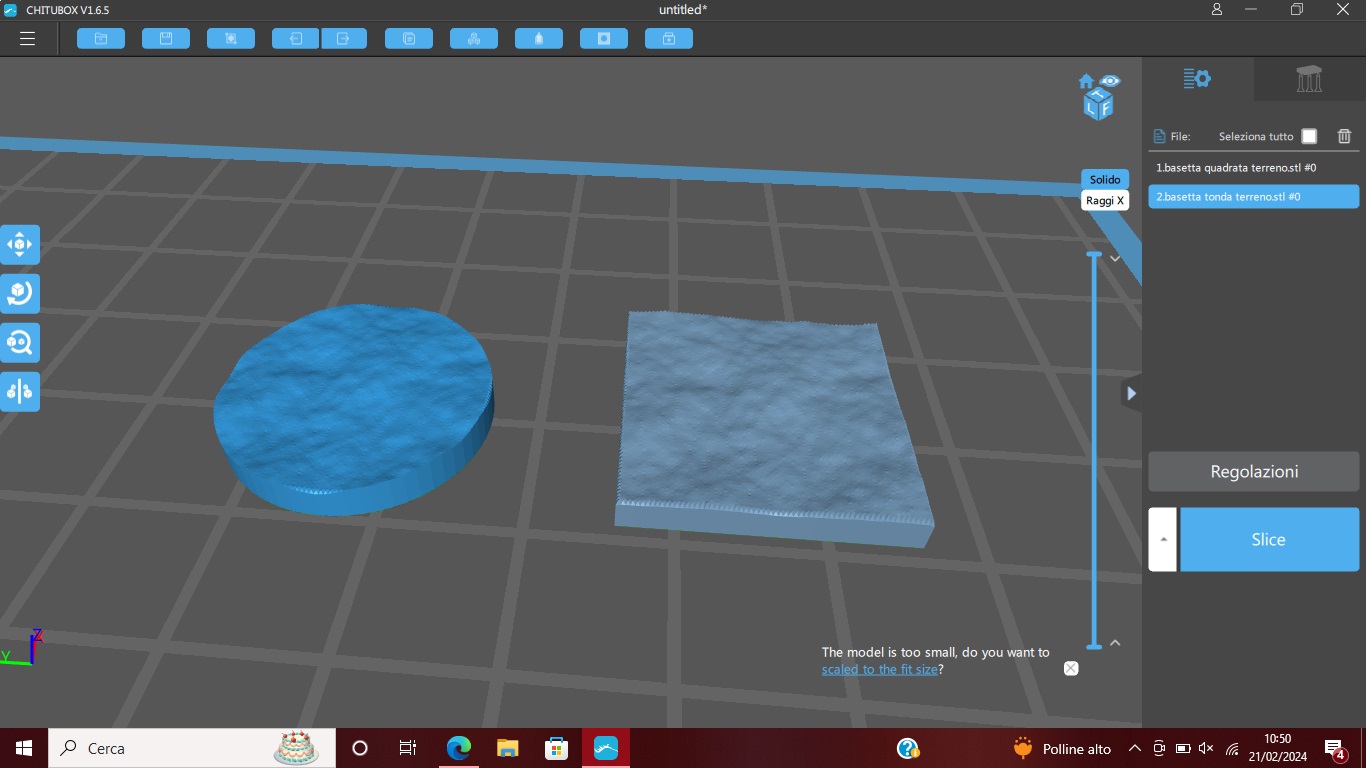Open Regolazioni settings
Screen dimensions: 1366x768
click(1254, 471)
